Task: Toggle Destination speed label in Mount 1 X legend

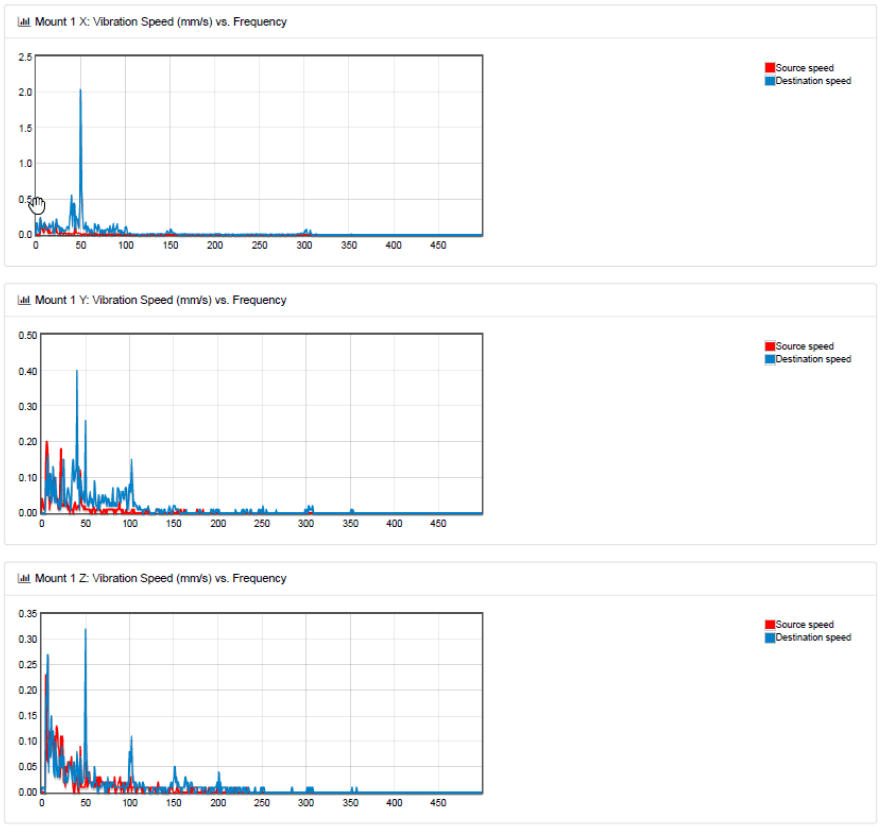Action: [x=813, y=81]
